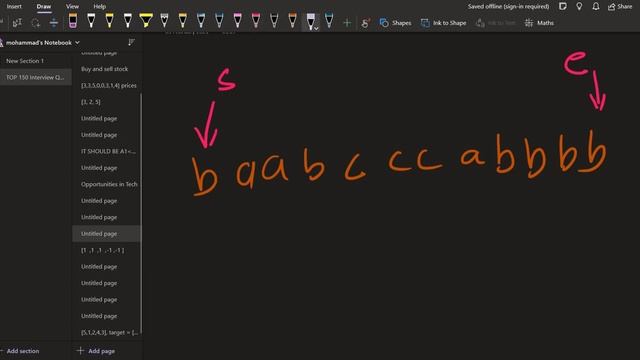Open the IT SHOULD BE A1 page
640x360 pixels.
pyautogui.click(x=107, y=151)
